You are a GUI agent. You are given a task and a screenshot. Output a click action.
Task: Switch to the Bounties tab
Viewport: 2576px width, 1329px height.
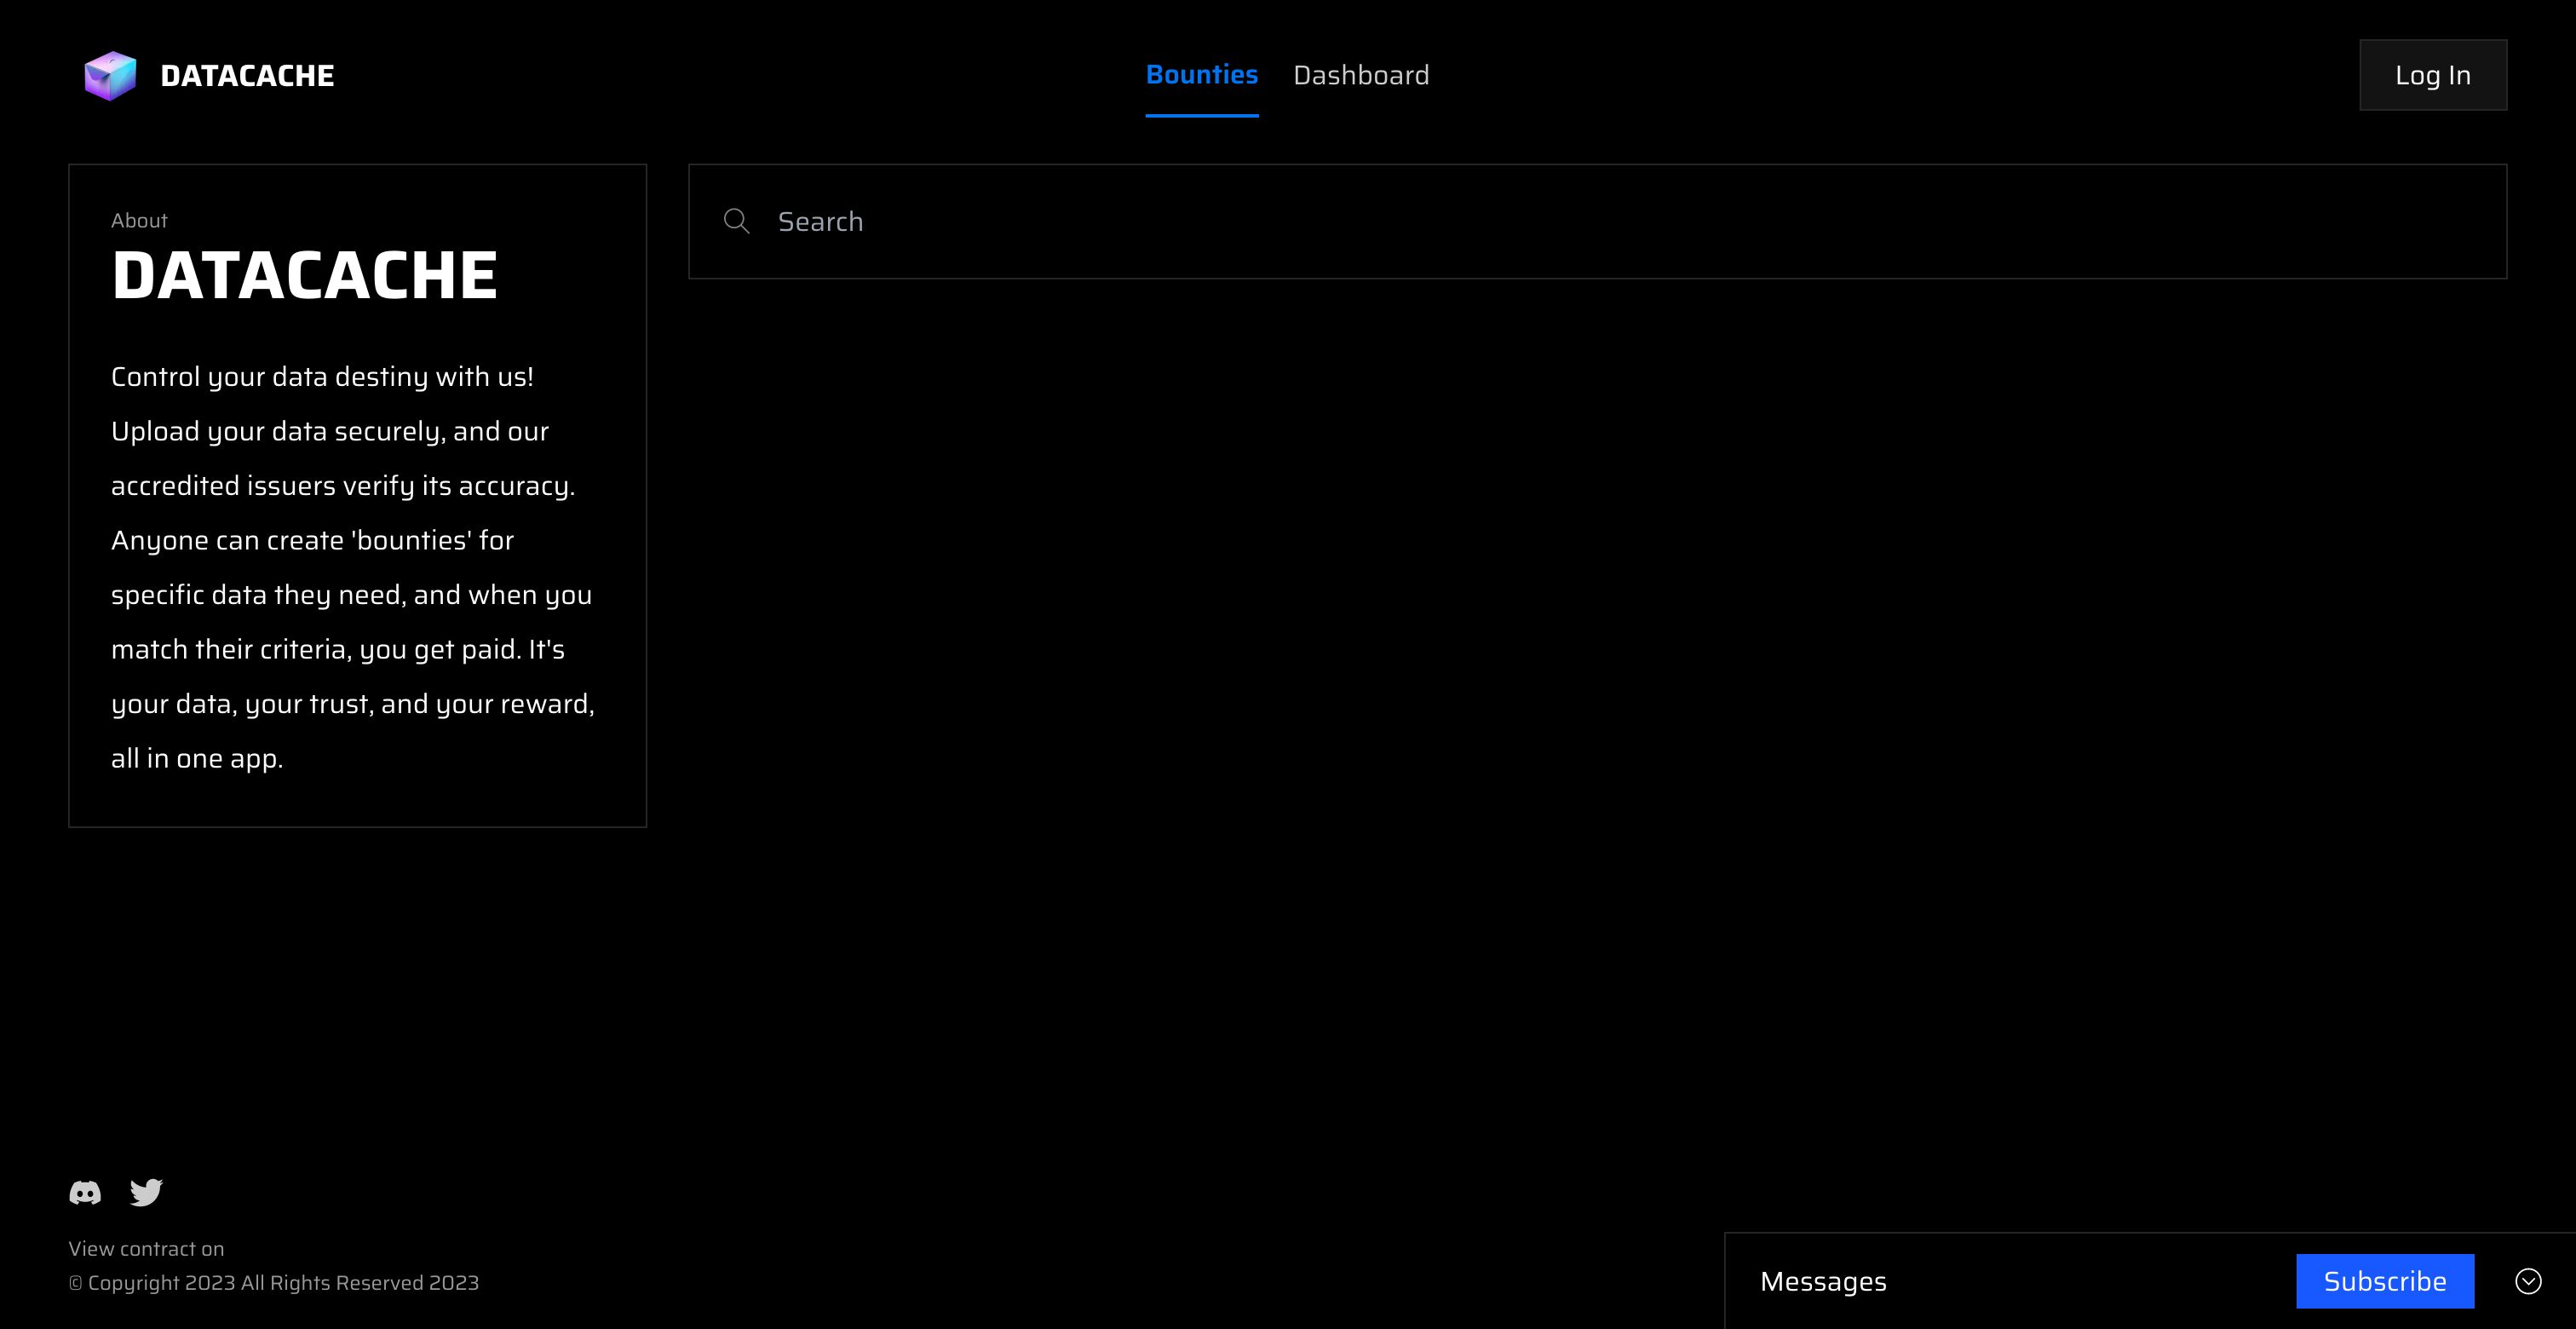coord(1202,75)
